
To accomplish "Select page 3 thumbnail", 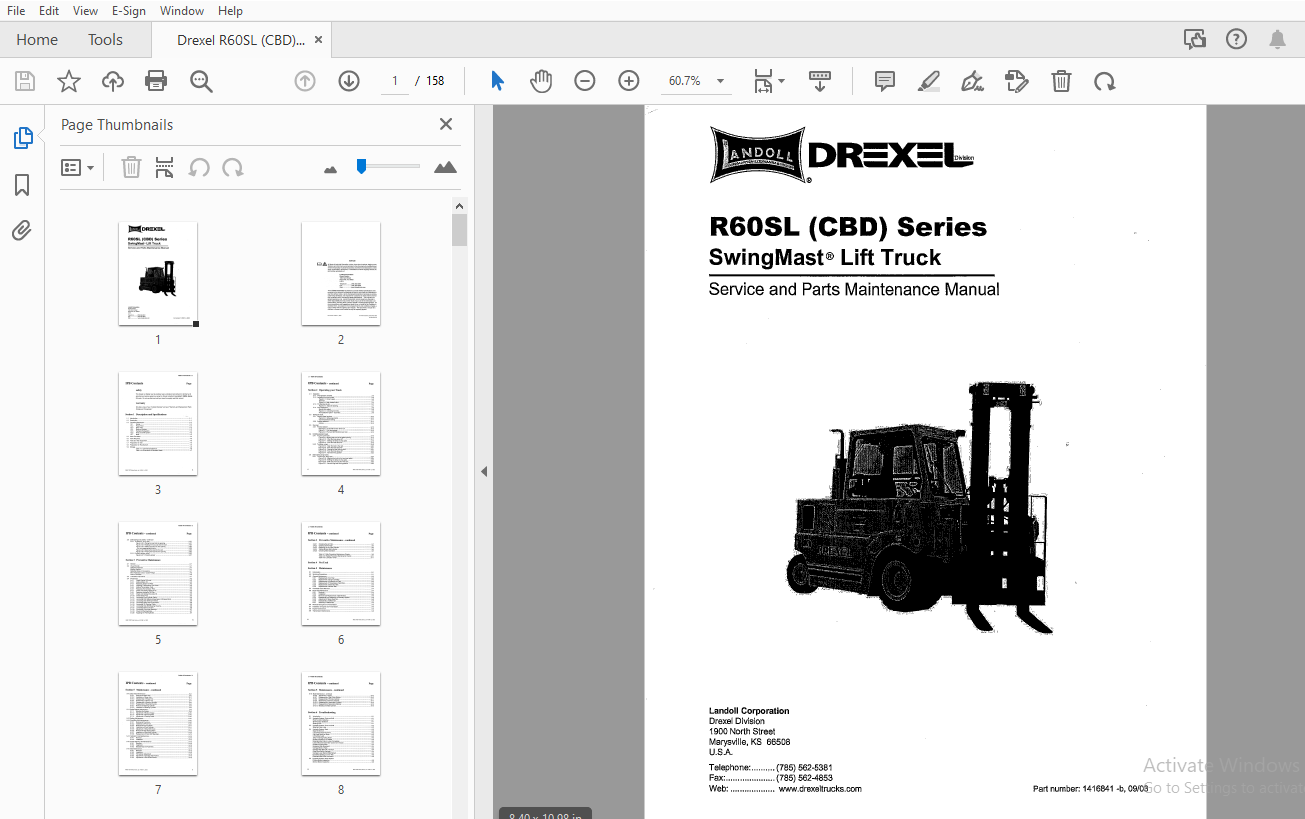I will (158, 424).
